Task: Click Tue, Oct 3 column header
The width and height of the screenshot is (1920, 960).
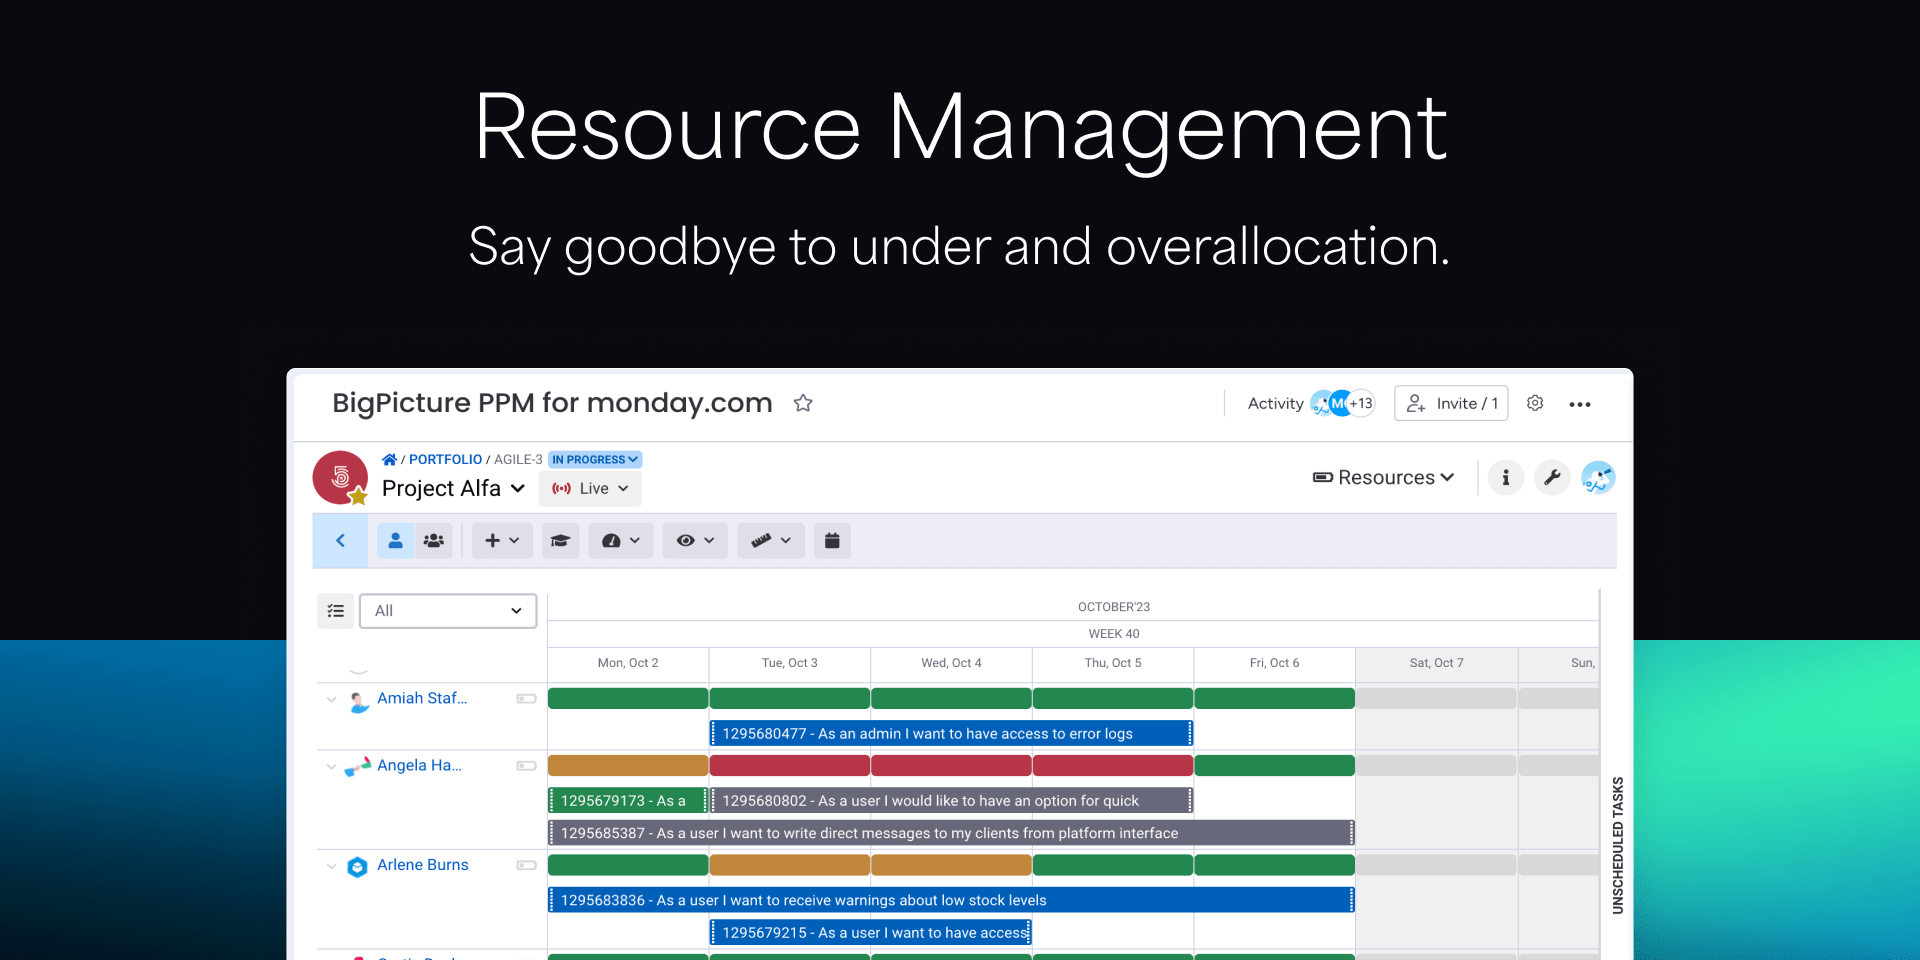Action: tap(790, 663)
